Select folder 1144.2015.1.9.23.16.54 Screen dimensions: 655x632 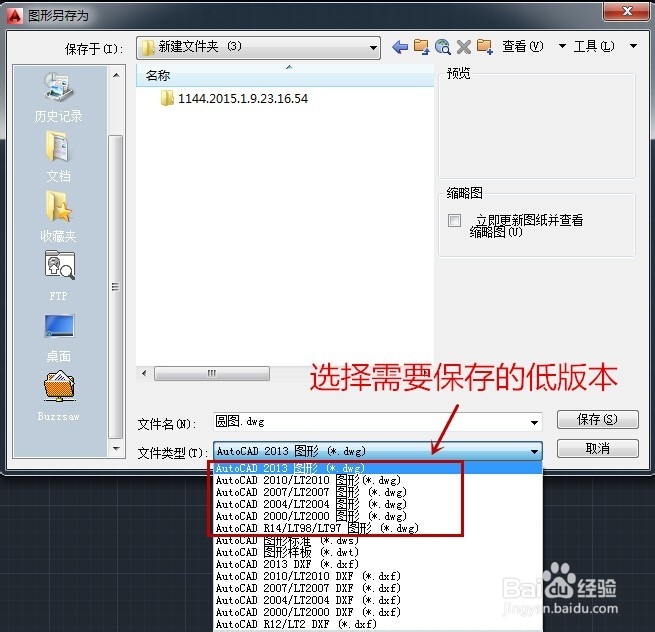coord(234,99)
